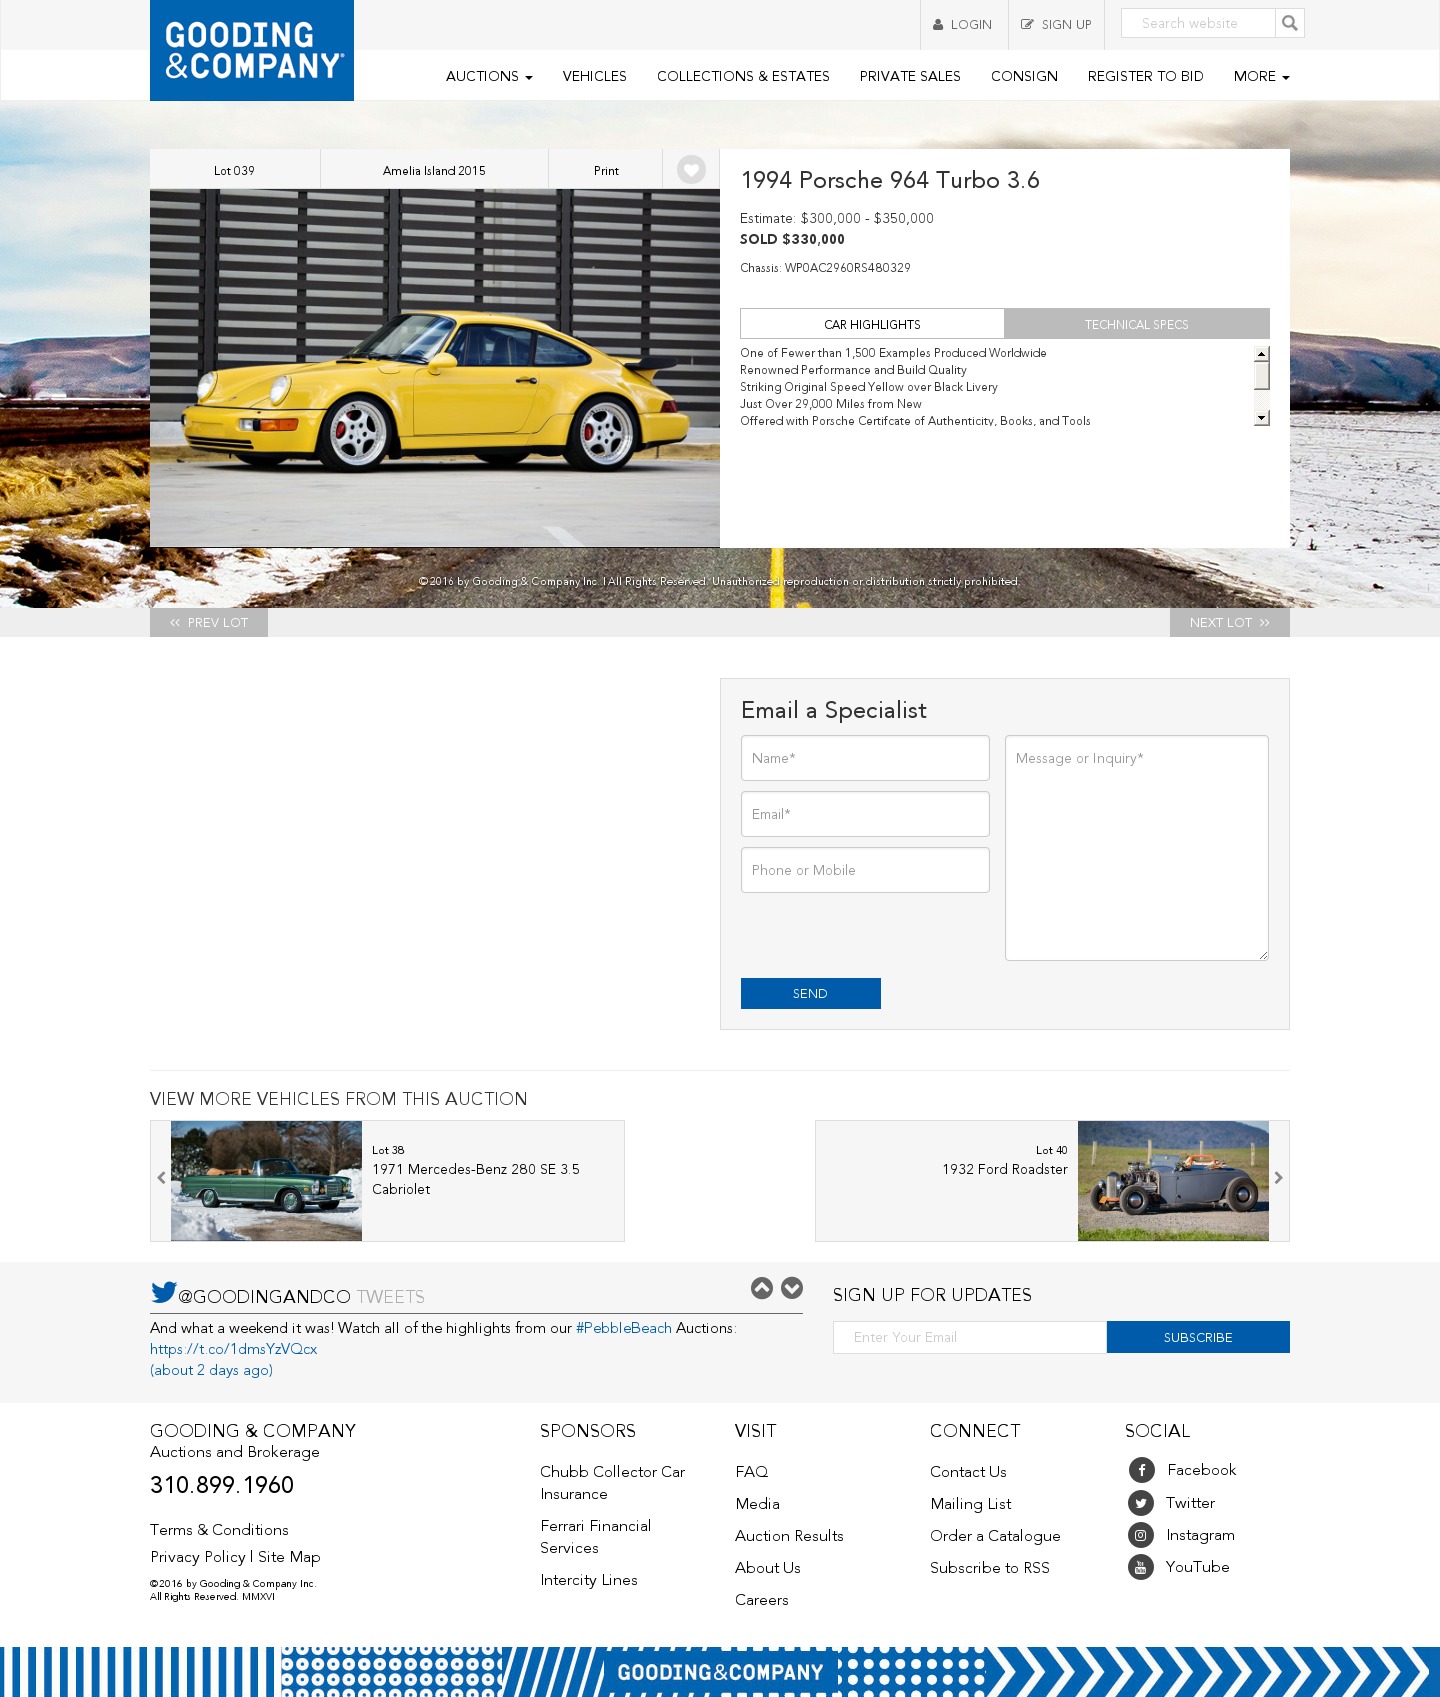Focus the Email field in specialist form
Screen dimensions: 1440x1697
[x=865, y=814]
